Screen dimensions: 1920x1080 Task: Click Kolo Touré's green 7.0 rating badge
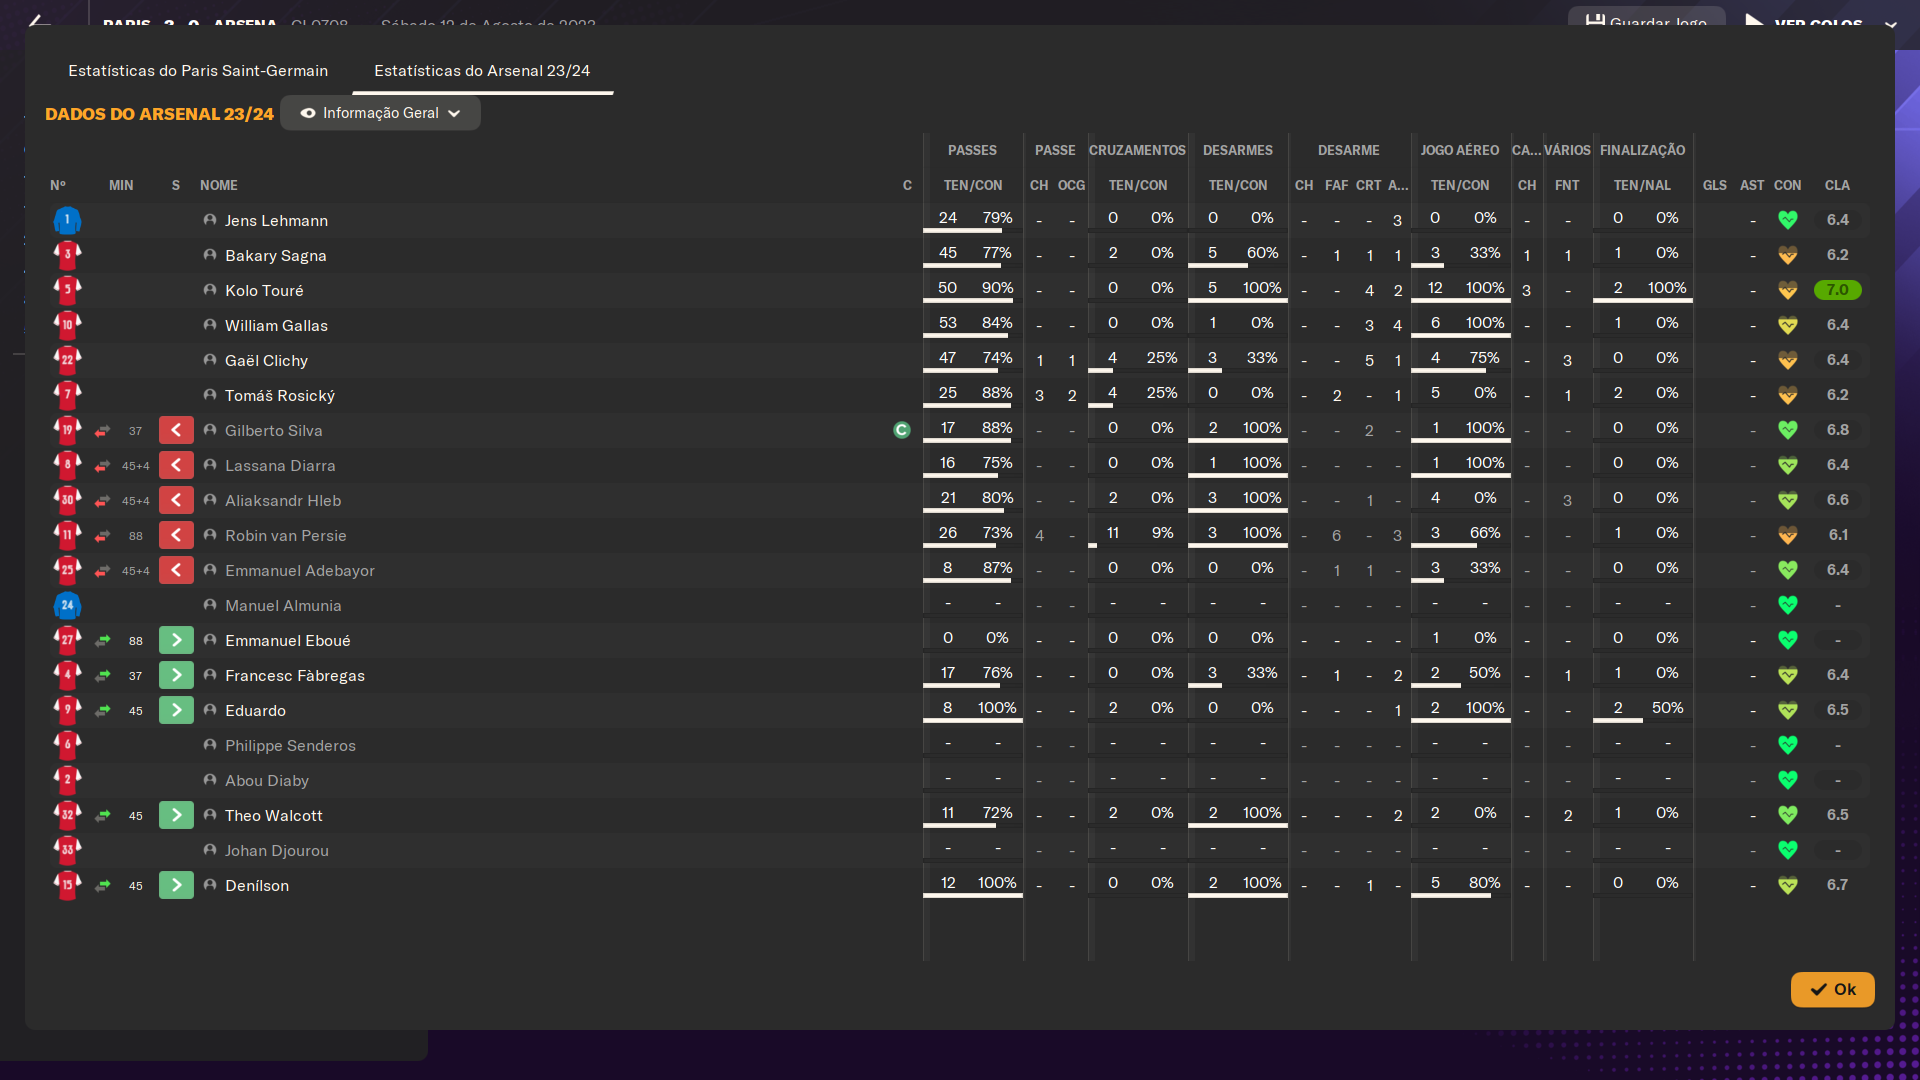pos(1837,290)
